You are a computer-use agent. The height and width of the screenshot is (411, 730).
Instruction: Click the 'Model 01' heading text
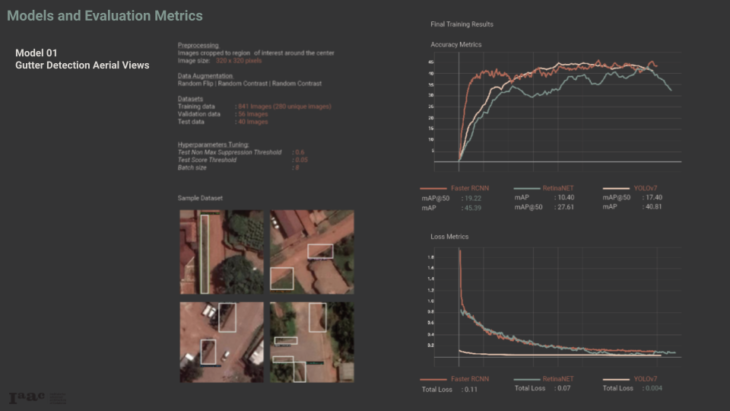(x=38, y=52)
